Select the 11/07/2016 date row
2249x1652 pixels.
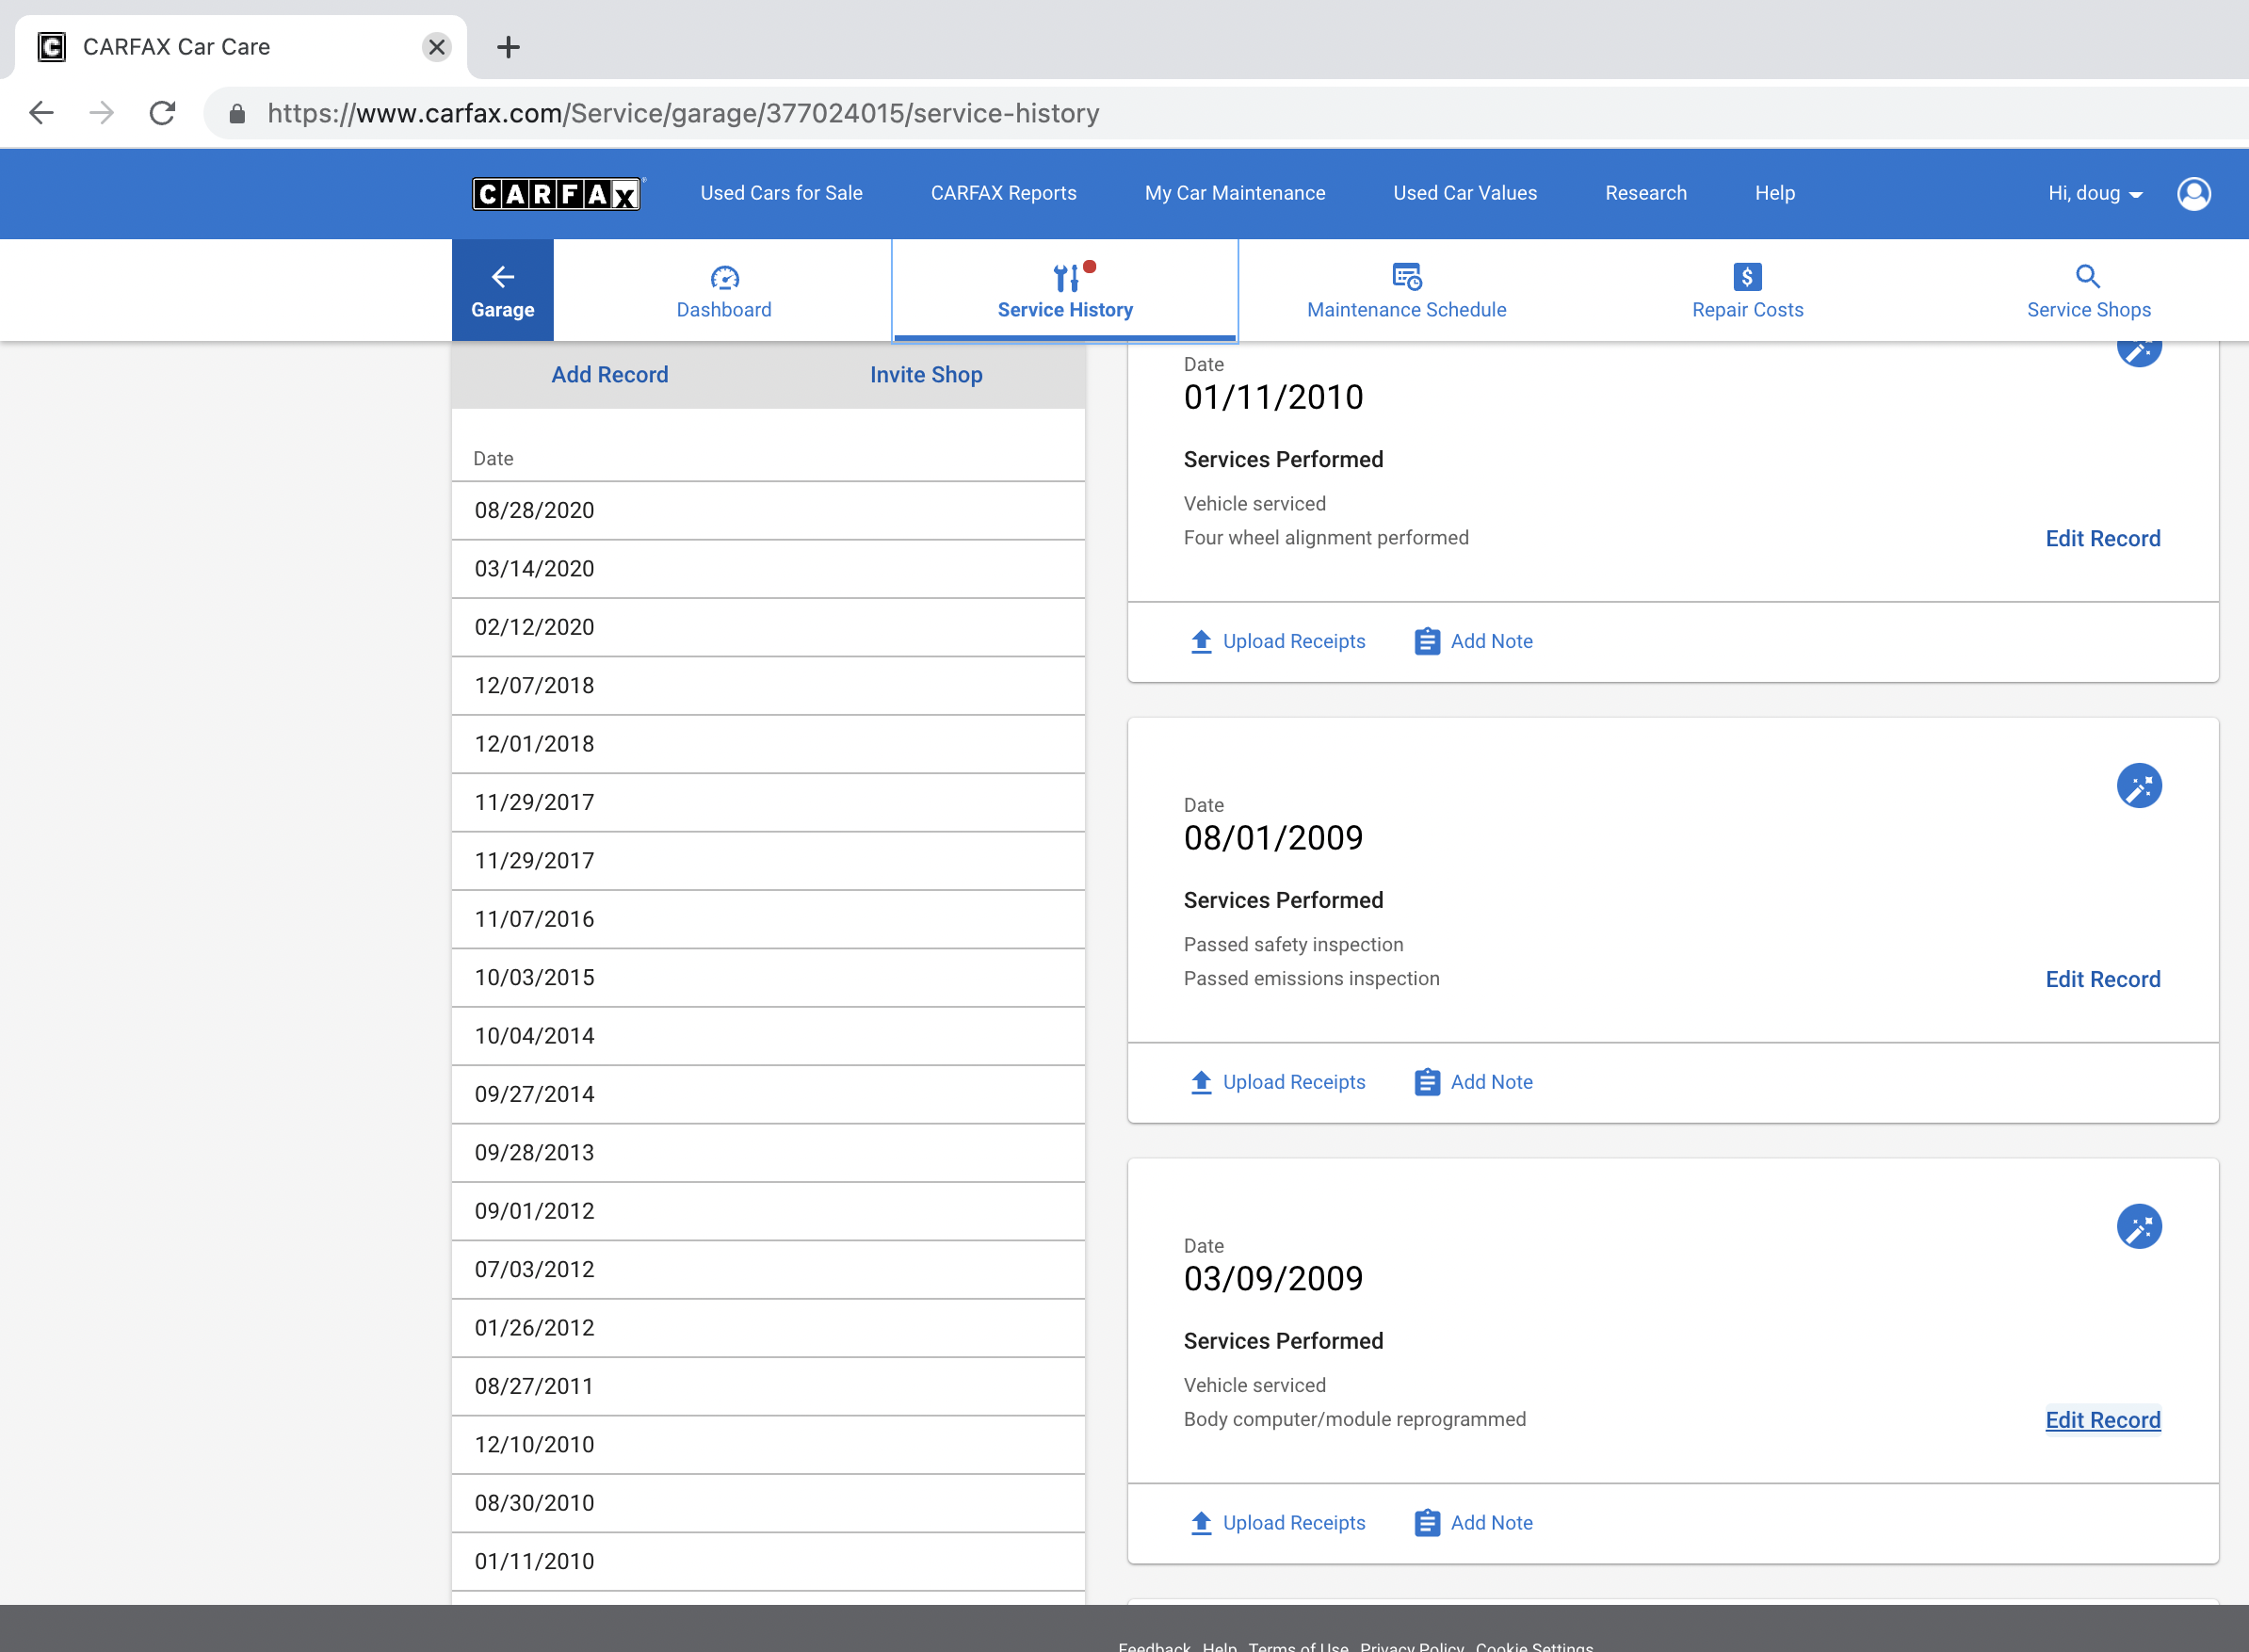[768, 919]
